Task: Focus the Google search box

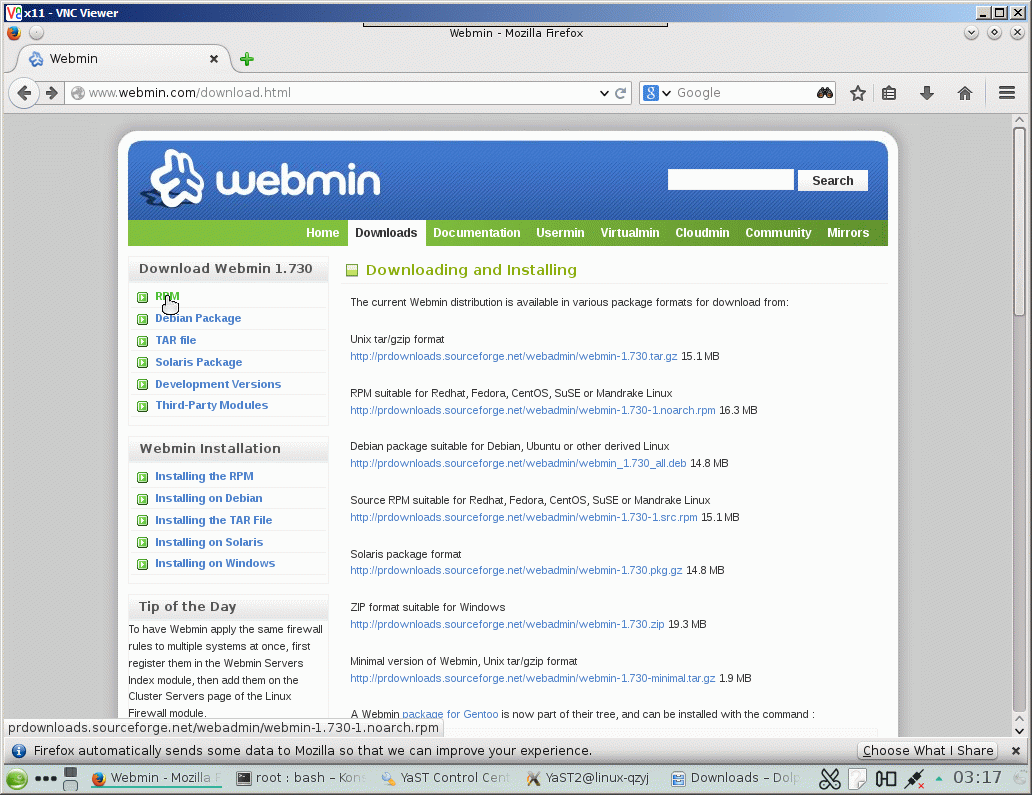Action: pyautogui.click(x=744, y=93)
